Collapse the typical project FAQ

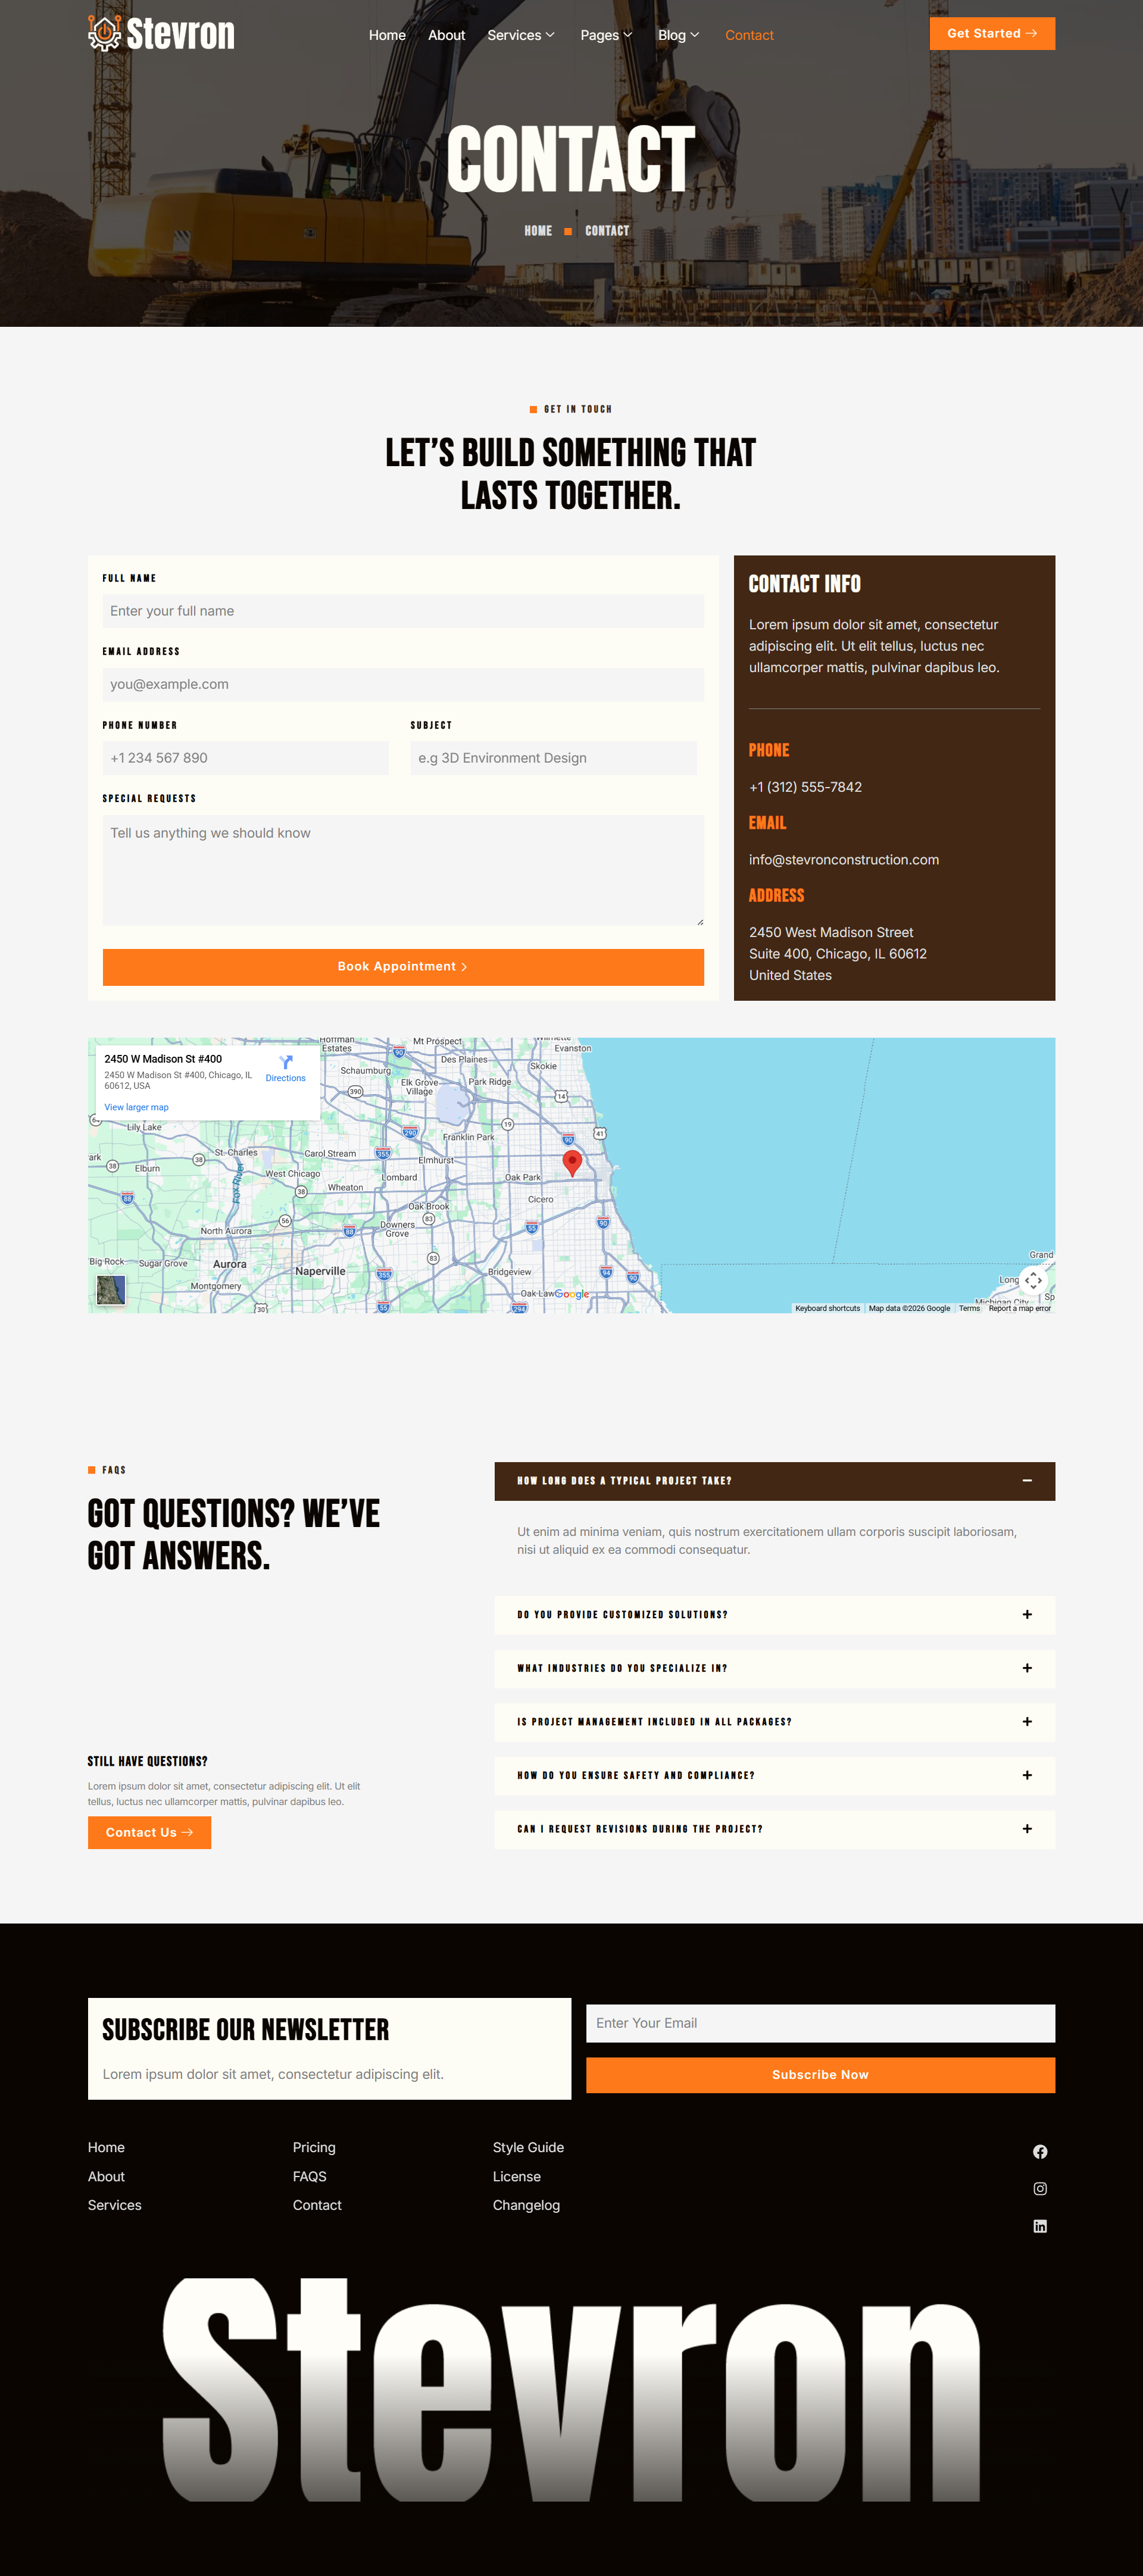click(x=1027, y=1481)
